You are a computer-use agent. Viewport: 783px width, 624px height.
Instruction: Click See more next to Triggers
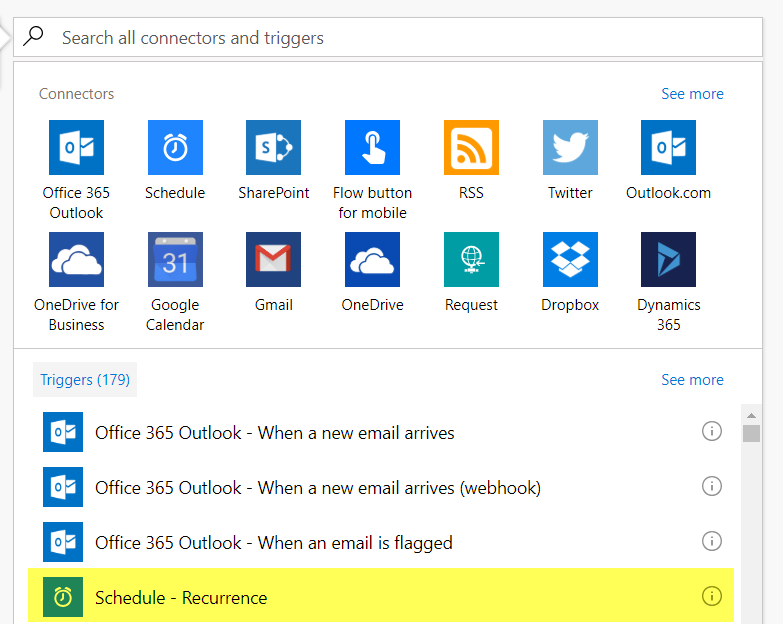(x=692, y=380)
